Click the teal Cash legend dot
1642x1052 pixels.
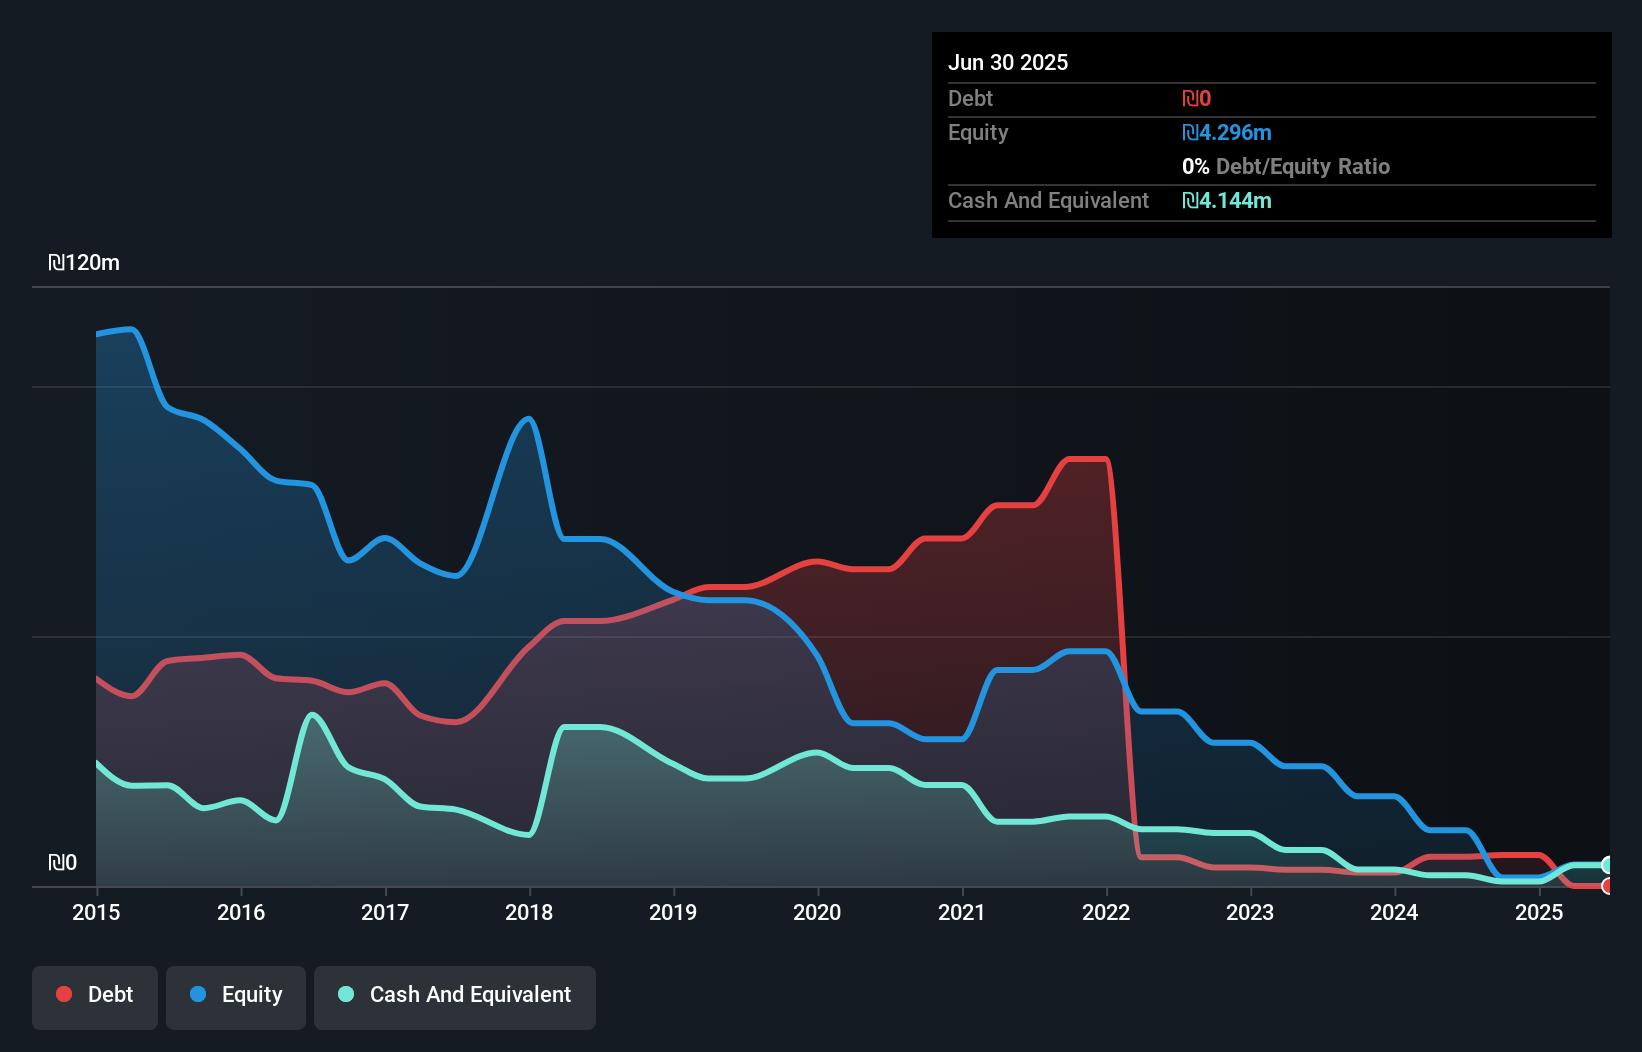pyautogui.click(x=346, y=994)
